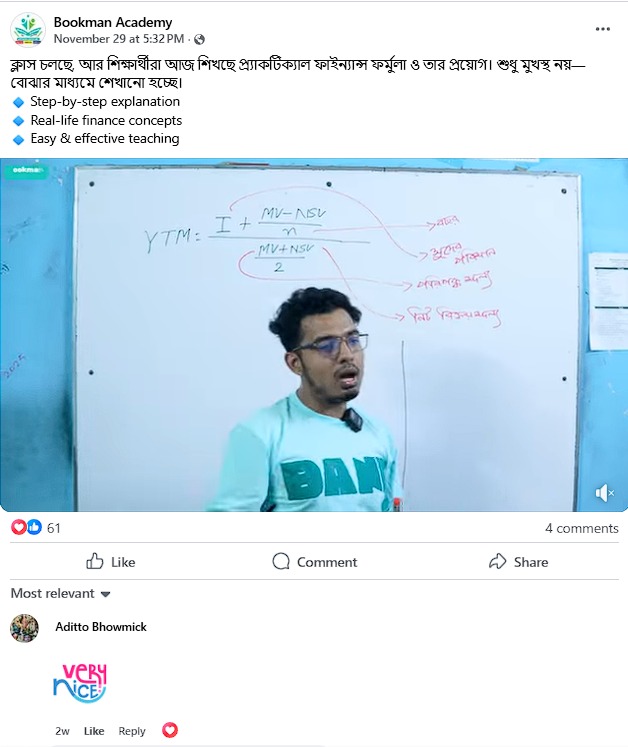Like Aditto Bhowmick's comment
The width and height of the screenshot is (628, 747).
[x=94, y=731]
